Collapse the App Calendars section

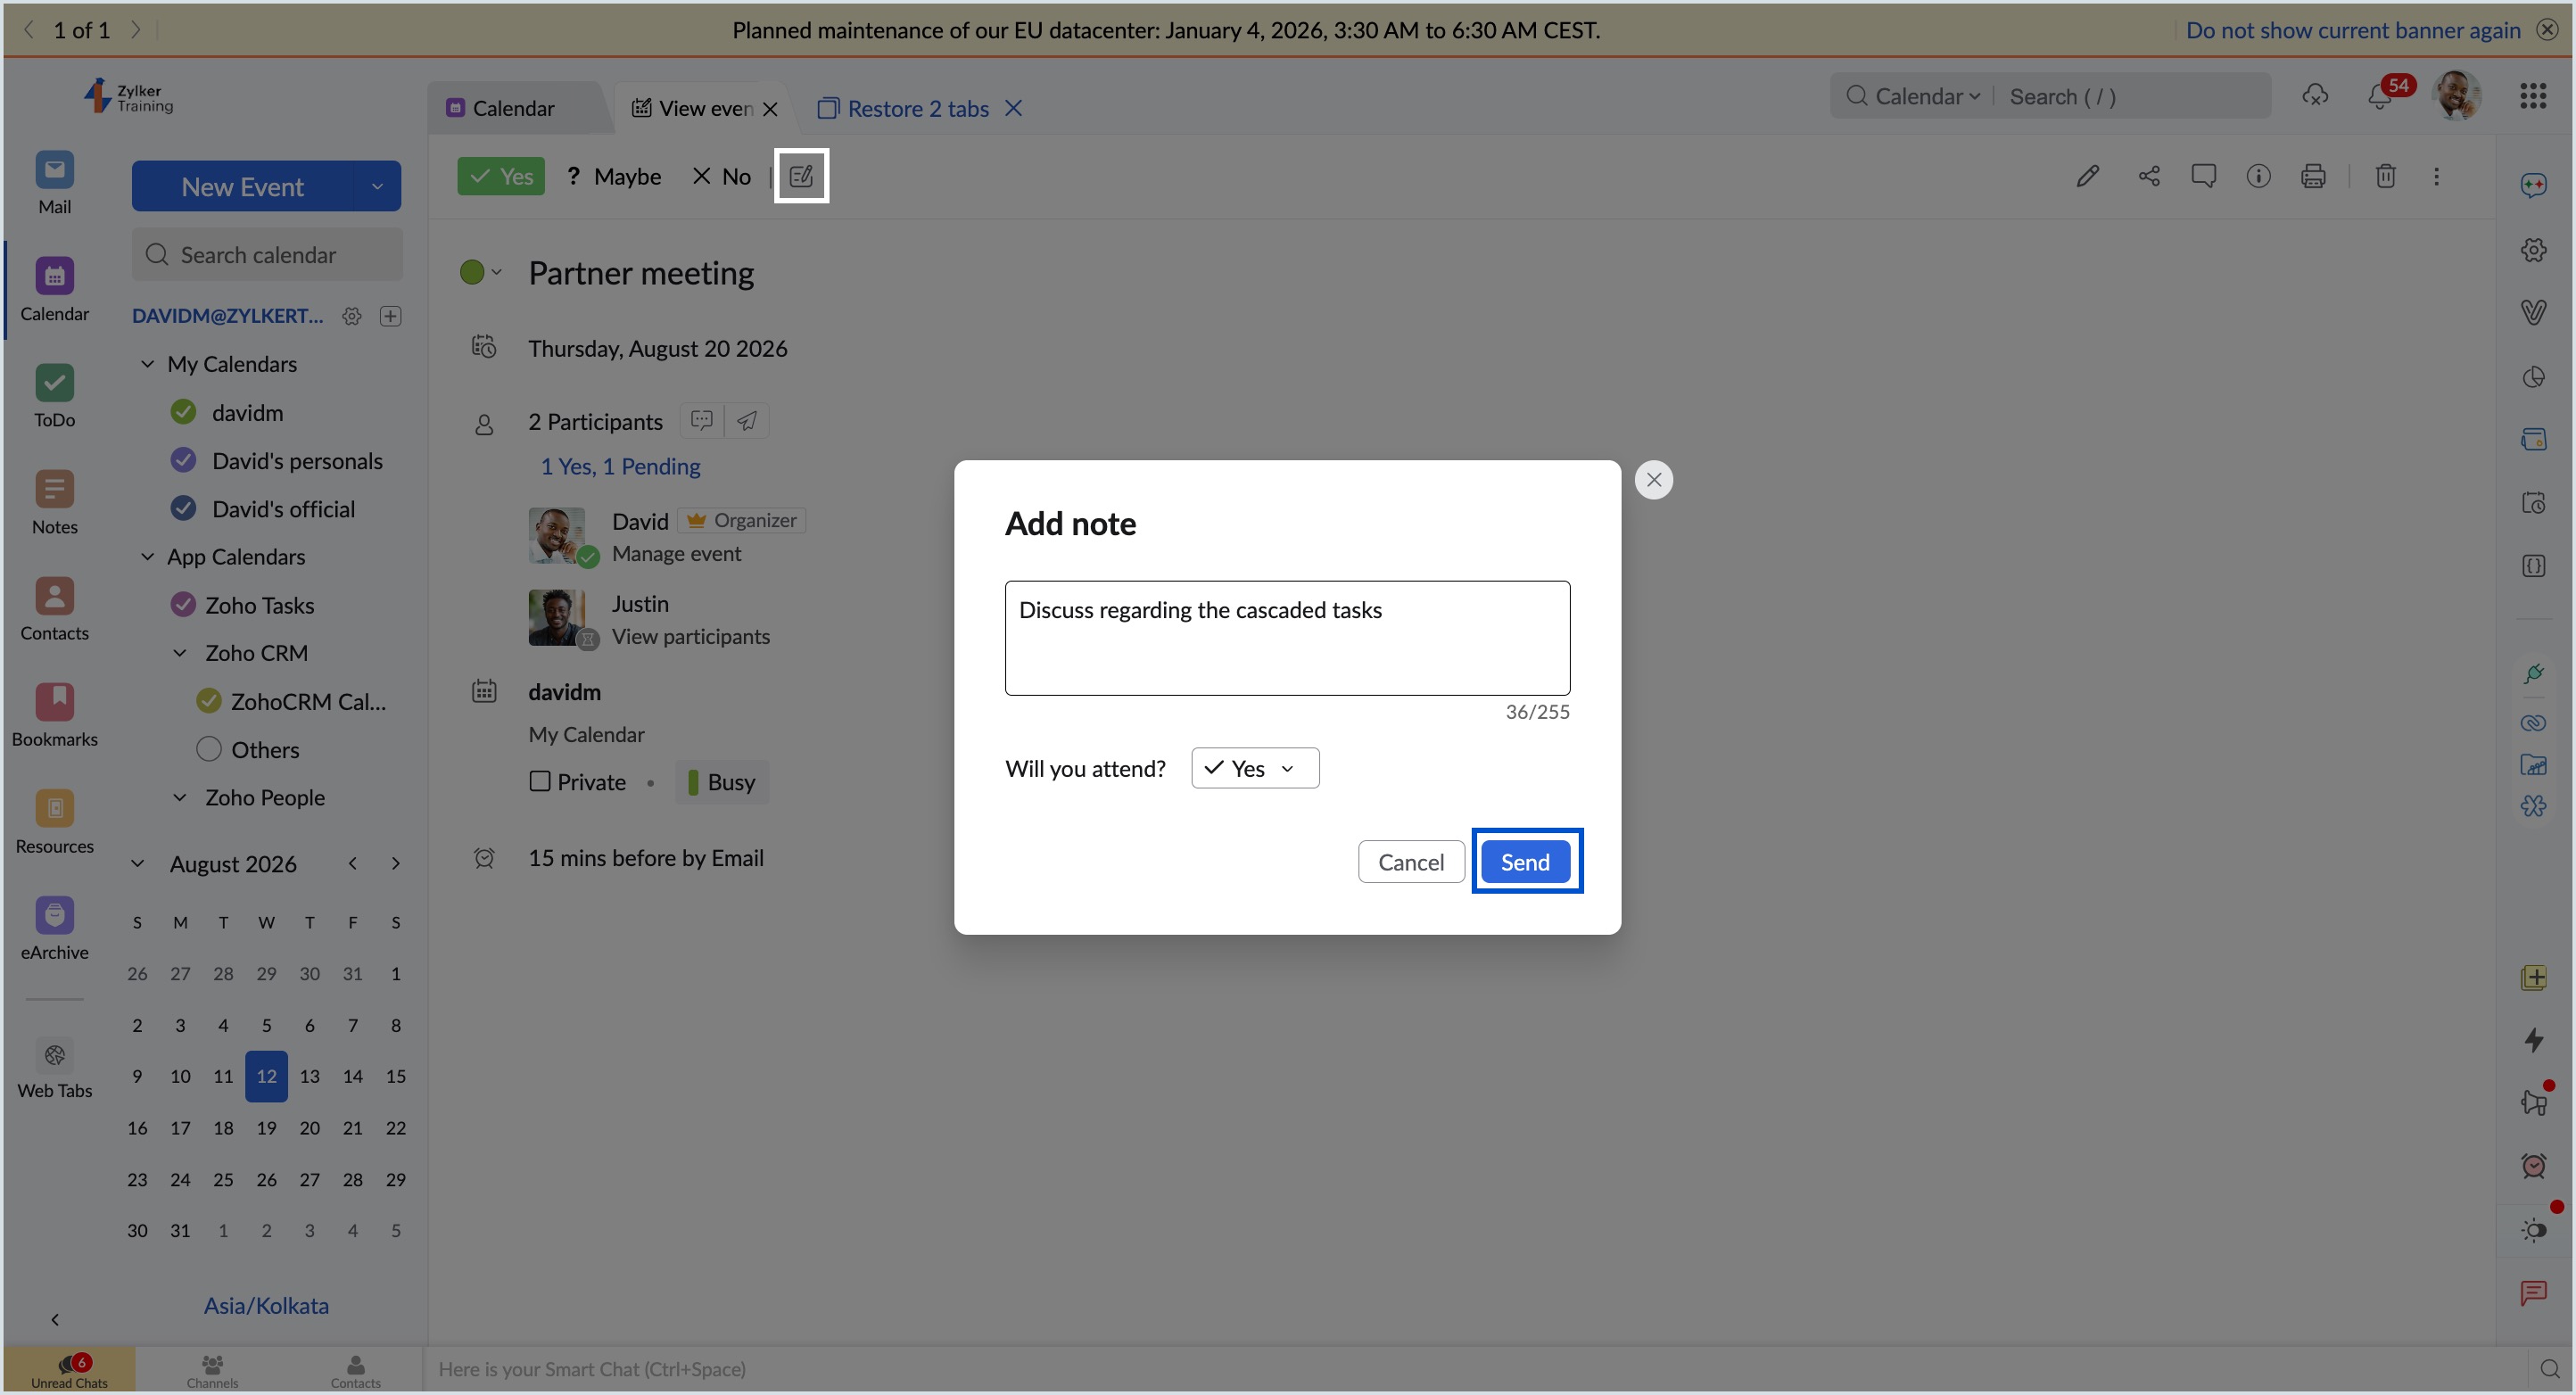147,557
